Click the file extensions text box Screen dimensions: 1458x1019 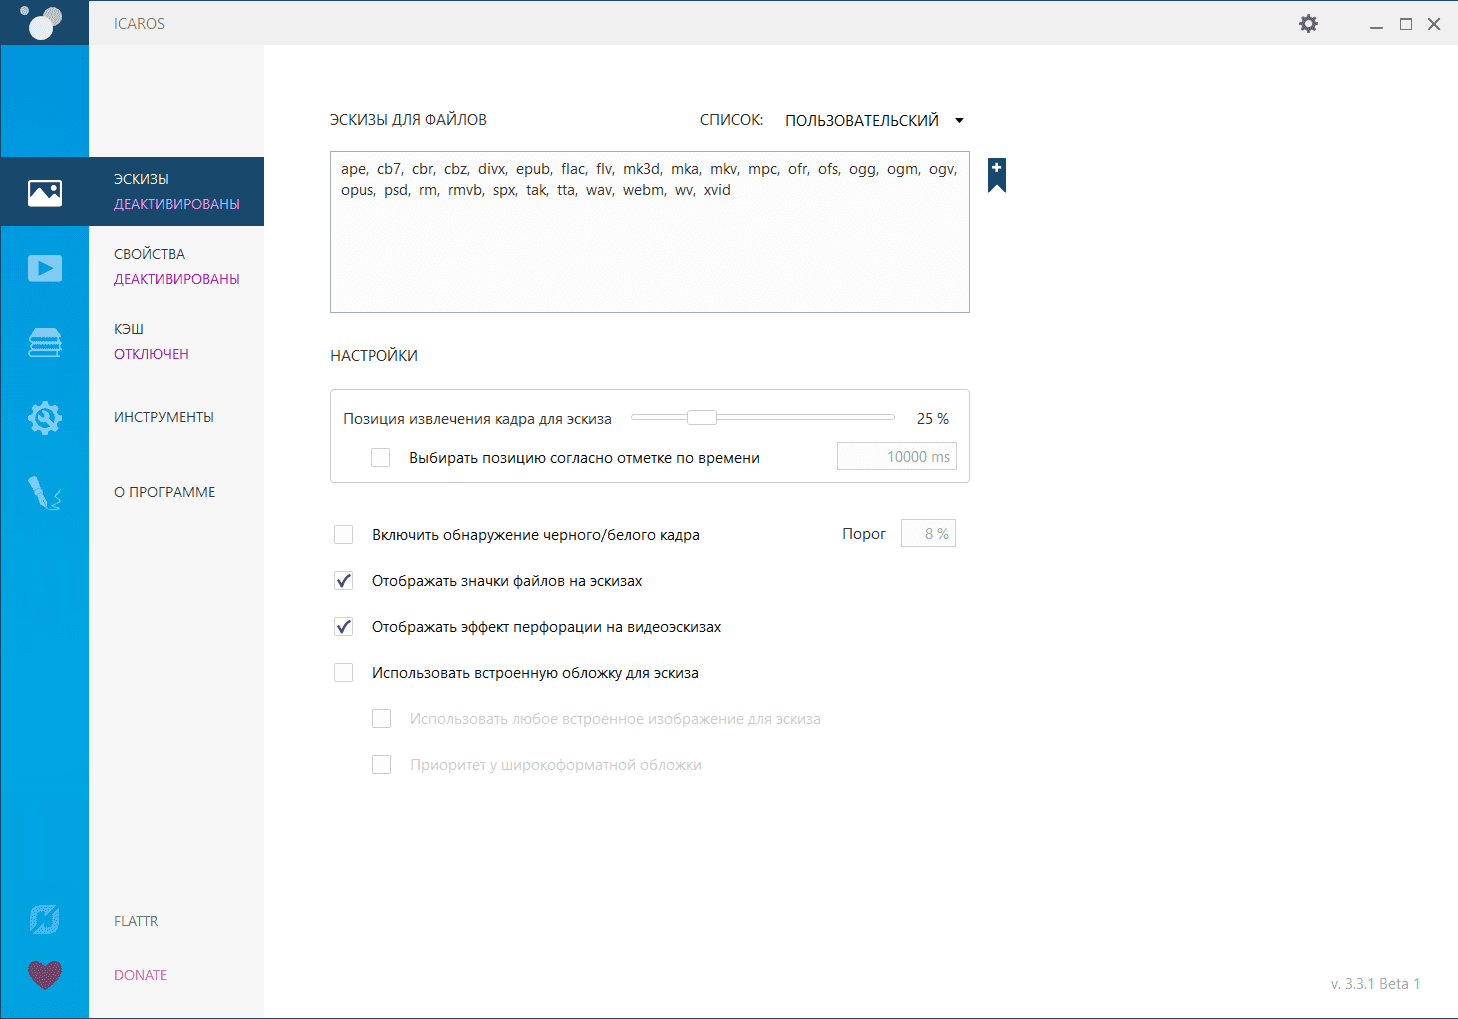[x=650, y=232]
